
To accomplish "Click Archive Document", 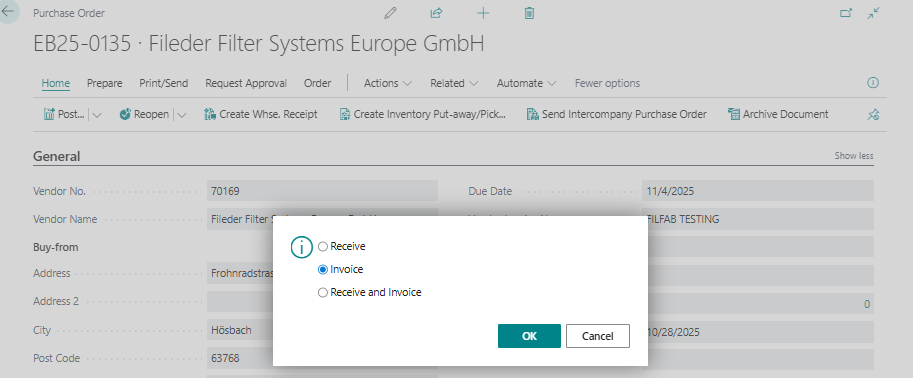I will point(778,114).
